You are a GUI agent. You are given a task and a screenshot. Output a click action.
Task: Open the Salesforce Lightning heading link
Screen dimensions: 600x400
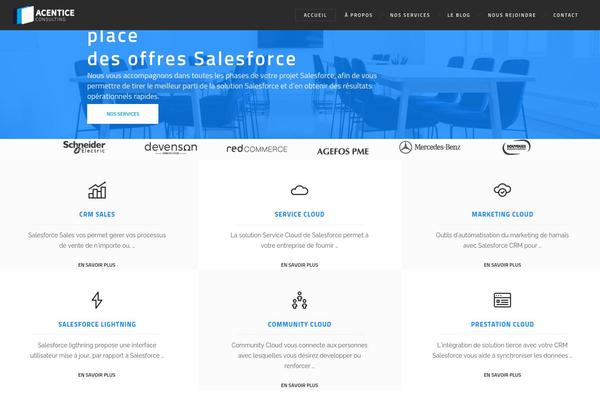97,324
